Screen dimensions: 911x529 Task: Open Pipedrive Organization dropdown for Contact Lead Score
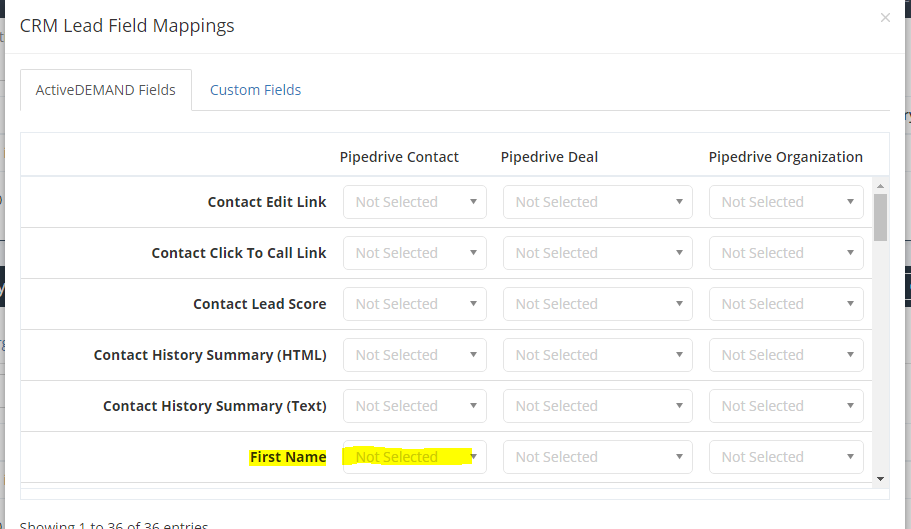click(x=786, y=304)
